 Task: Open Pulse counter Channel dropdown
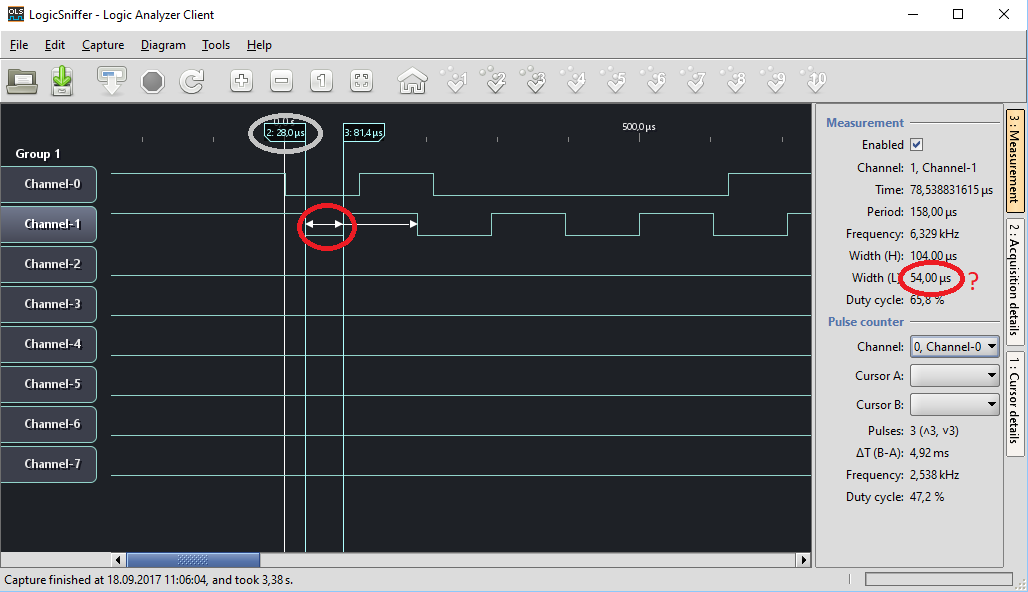coord(954,346)
